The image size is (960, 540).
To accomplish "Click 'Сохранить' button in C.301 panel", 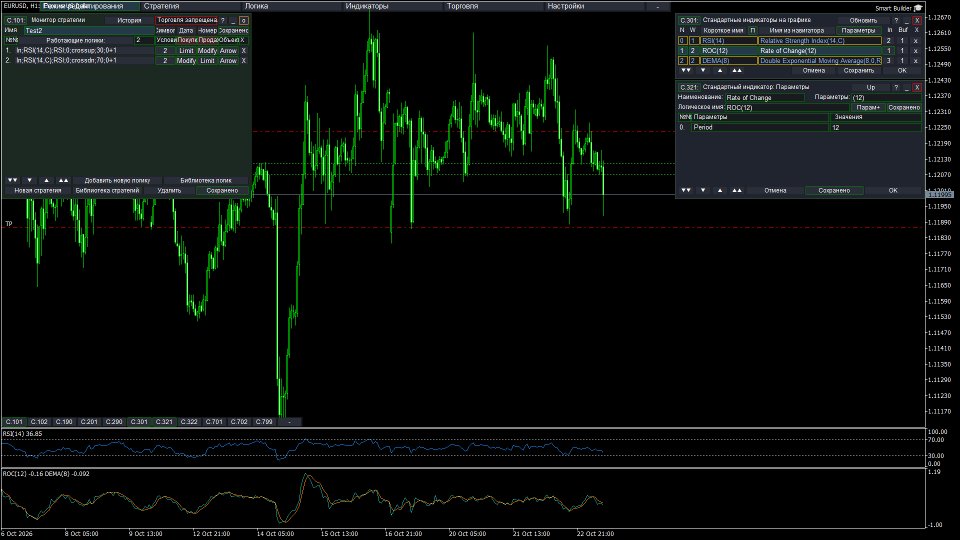I will point(858,70).
